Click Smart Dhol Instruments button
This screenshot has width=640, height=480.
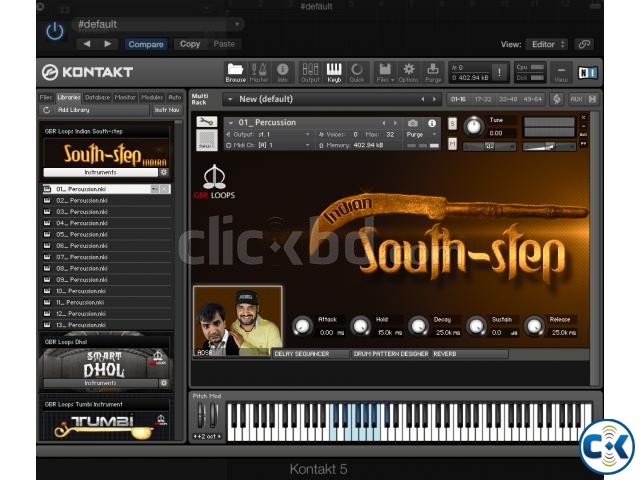100,383
